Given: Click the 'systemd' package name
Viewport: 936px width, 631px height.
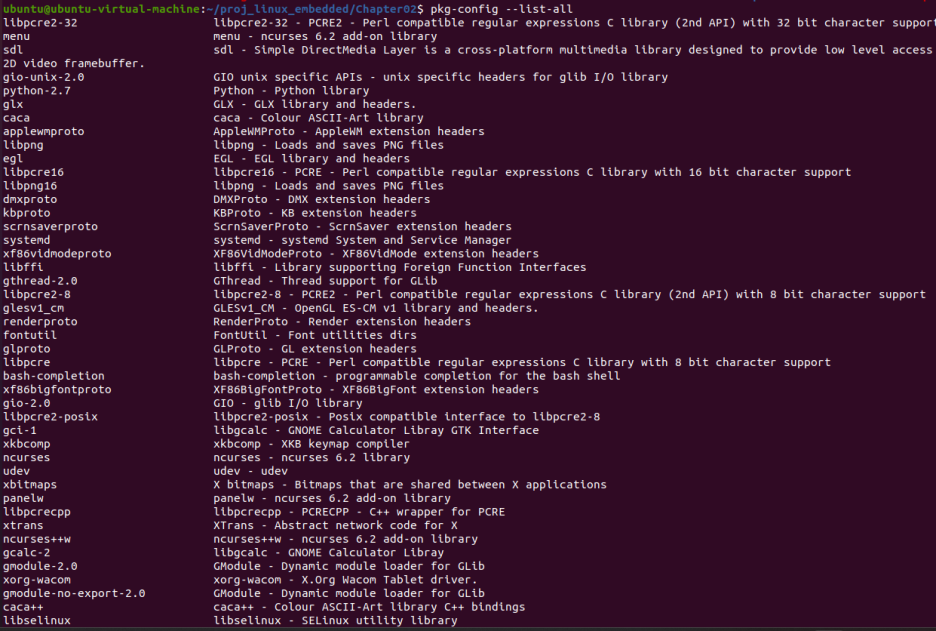Looking at the screenshot, I should point(27,240).
